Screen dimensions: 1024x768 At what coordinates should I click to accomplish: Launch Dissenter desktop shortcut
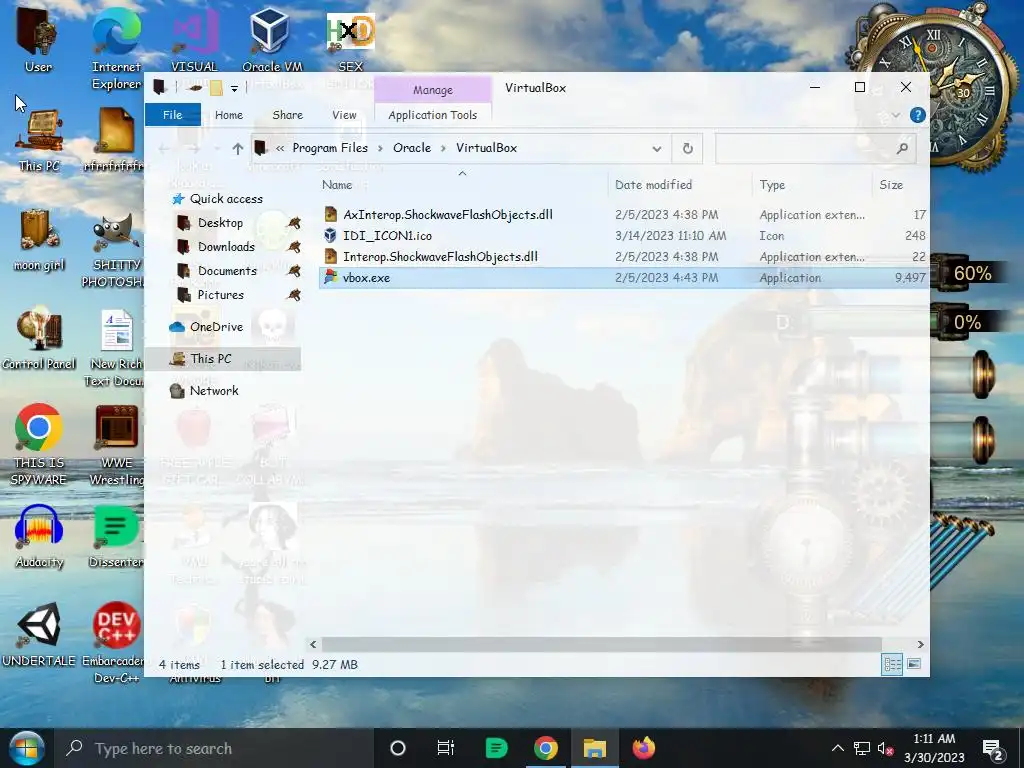tap(116, 537)
